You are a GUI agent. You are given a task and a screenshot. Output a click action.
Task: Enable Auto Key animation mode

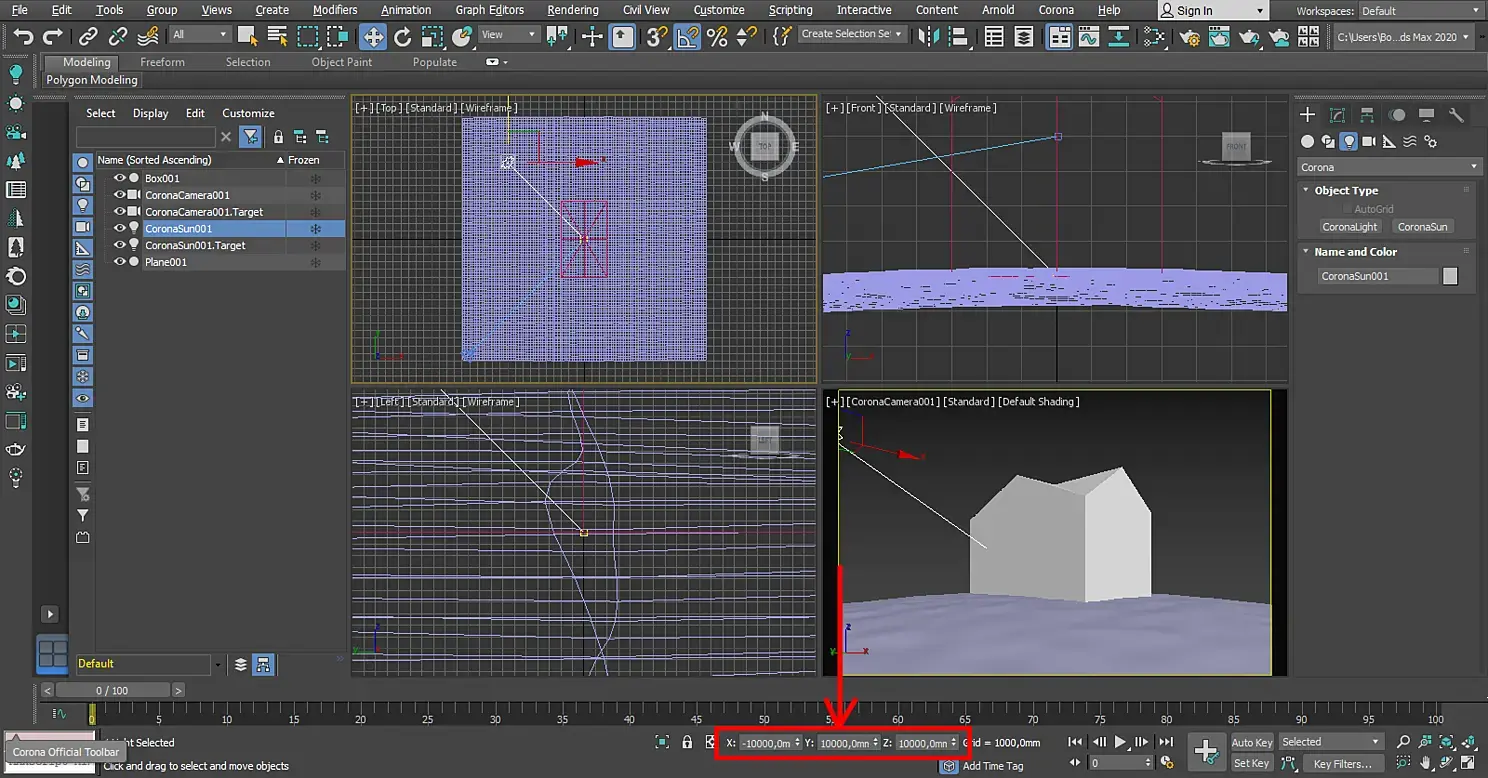pos(1251,742)
